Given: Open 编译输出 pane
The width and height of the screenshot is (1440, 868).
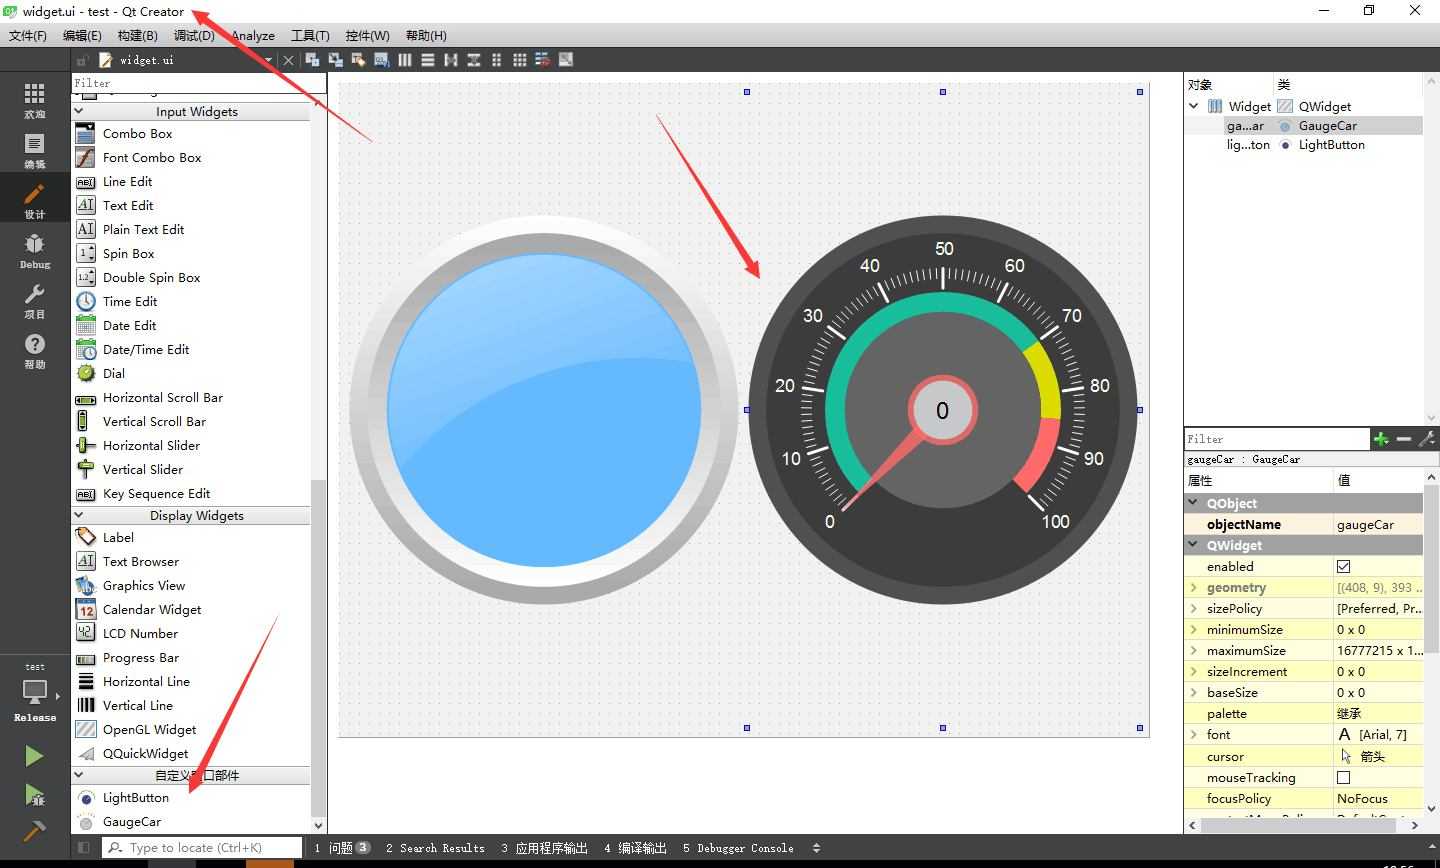Looking at the screenshot, I should 635,848.
